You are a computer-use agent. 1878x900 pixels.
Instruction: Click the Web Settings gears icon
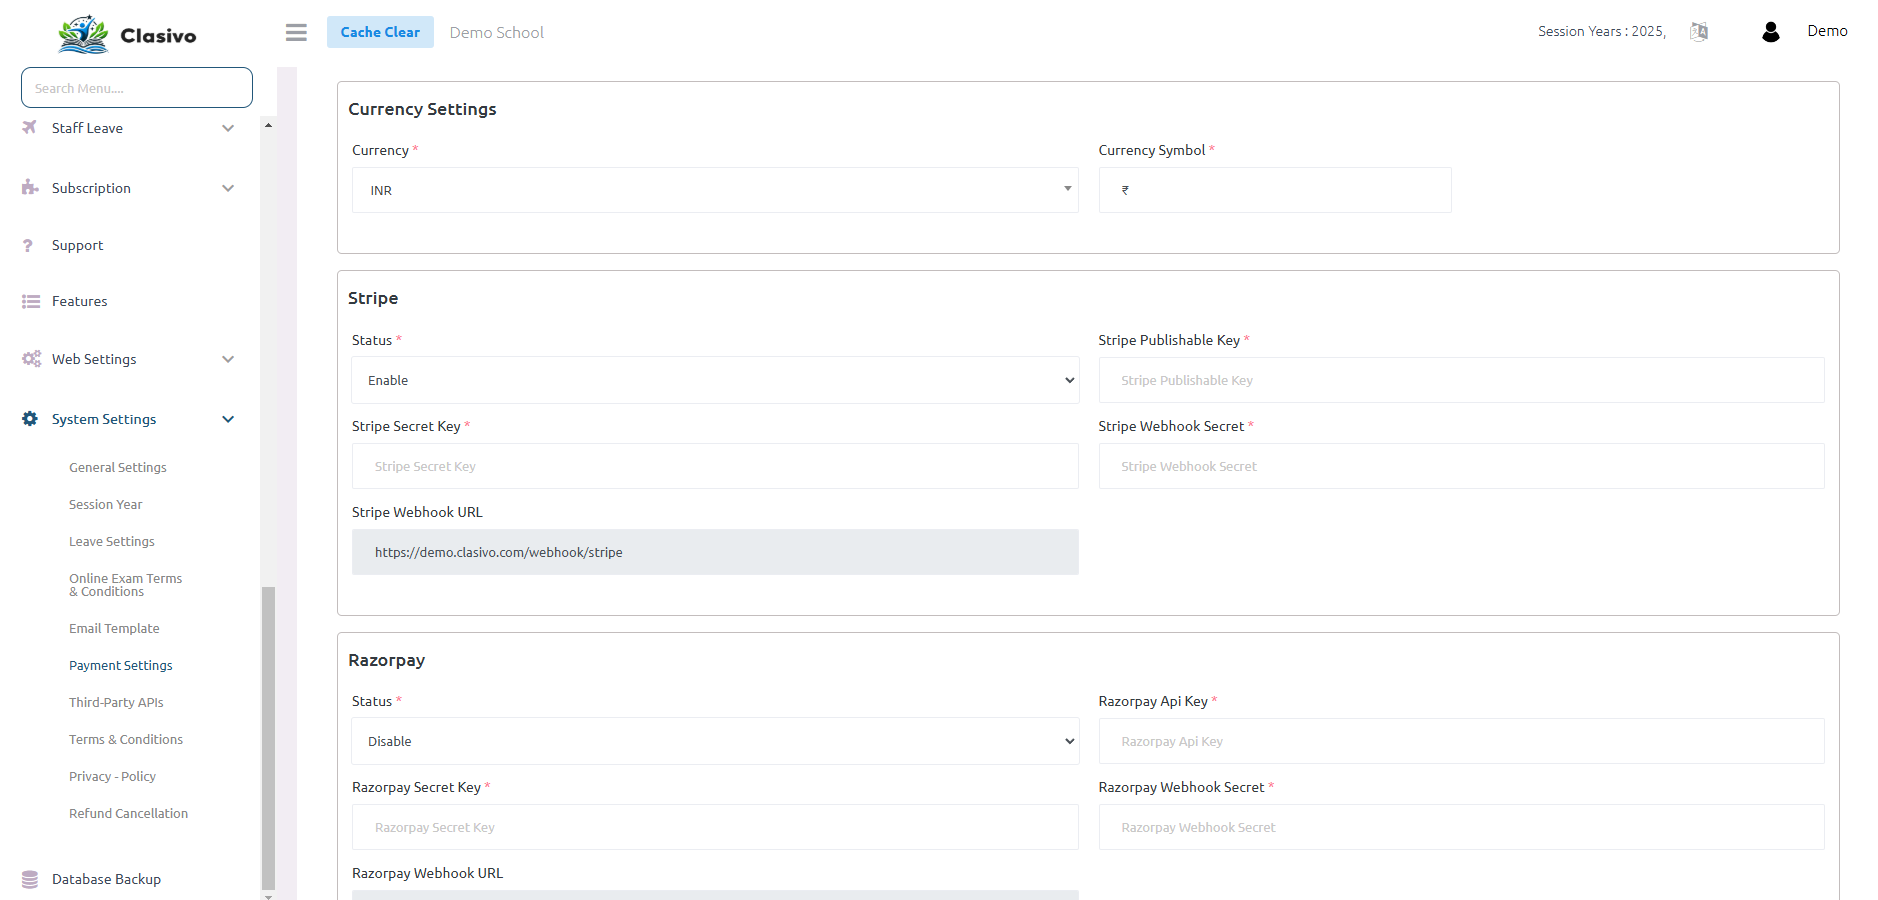(32, 359)
